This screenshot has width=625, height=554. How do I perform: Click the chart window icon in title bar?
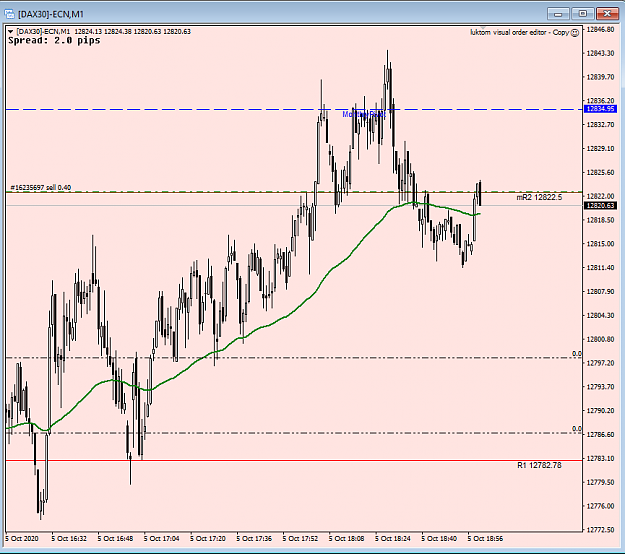coord(10,14)
